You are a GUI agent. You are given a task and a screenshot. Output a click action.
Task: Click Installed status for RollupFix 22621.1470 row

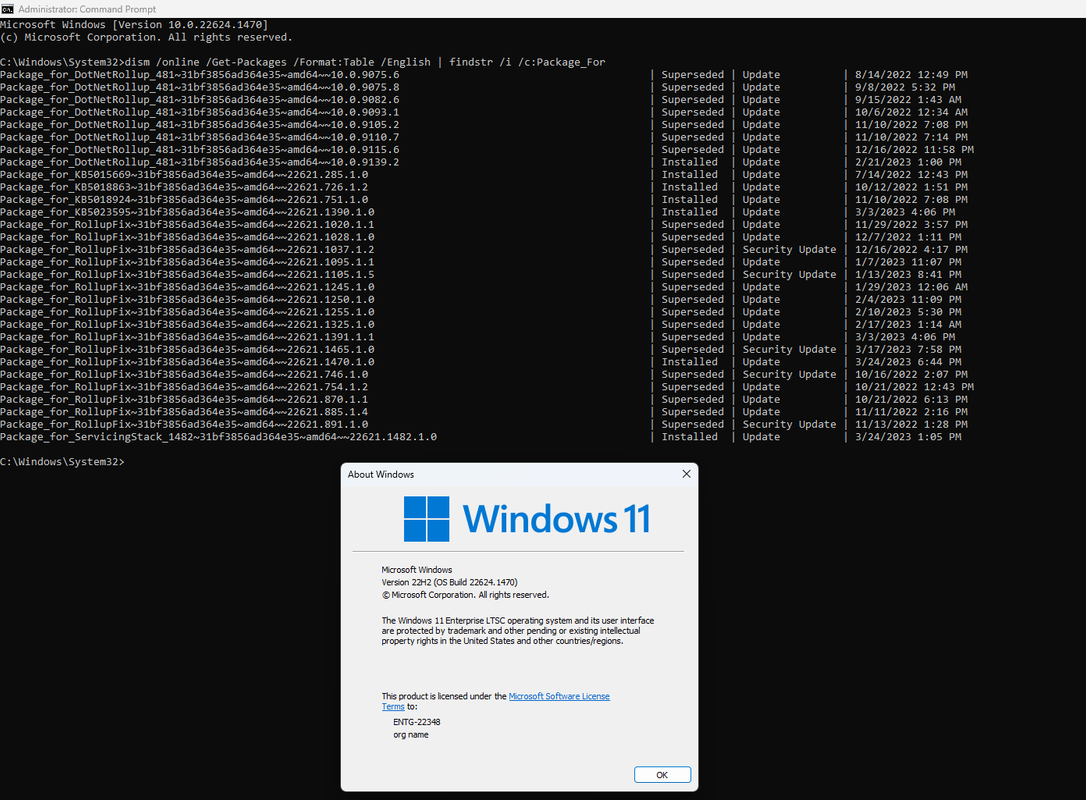pyautogui.click(x=689, y=362)
